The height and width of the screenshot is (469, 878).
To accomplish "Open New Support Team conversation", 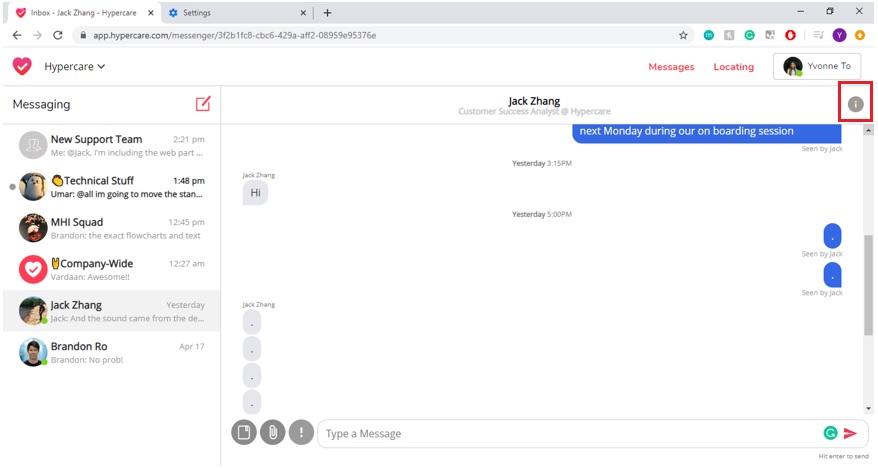I will 111,145.
